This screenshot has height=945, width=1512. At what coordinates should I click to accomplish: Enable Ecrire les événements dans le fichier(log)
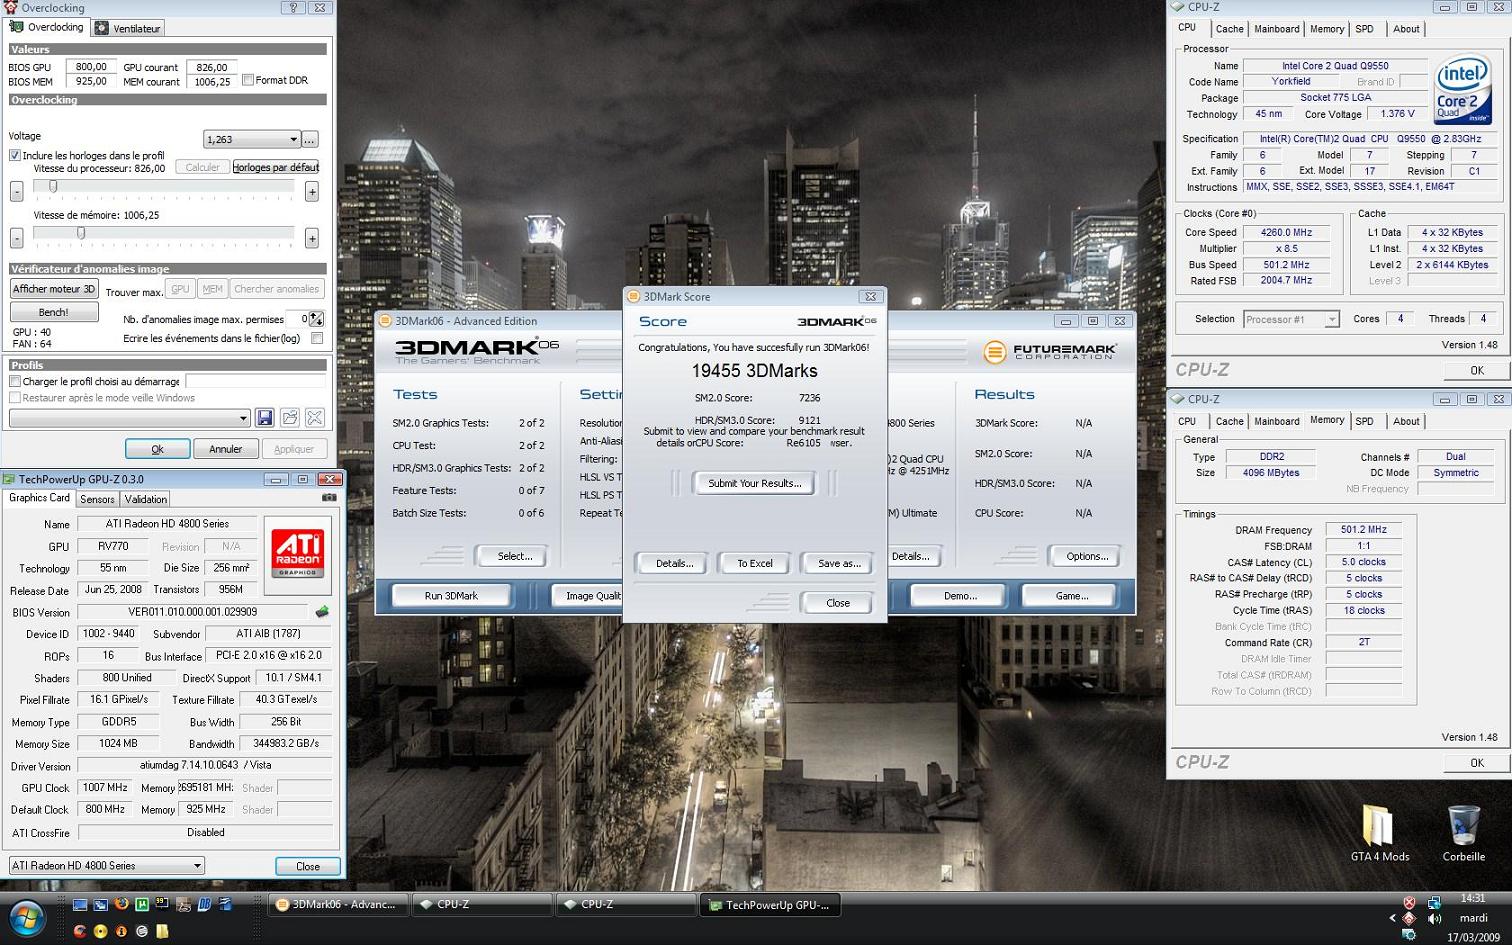[317, 338]
